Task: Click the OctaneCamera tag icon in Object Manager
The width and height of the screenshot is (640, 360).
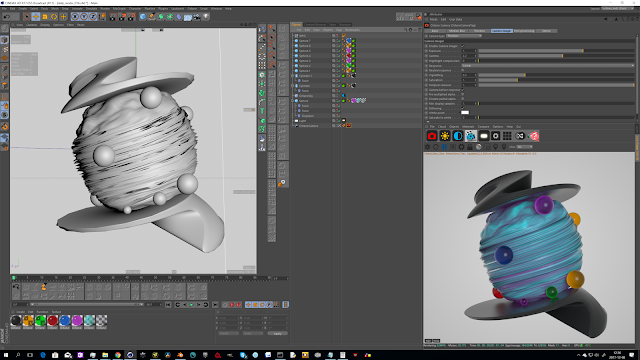Action: (349, 125)
